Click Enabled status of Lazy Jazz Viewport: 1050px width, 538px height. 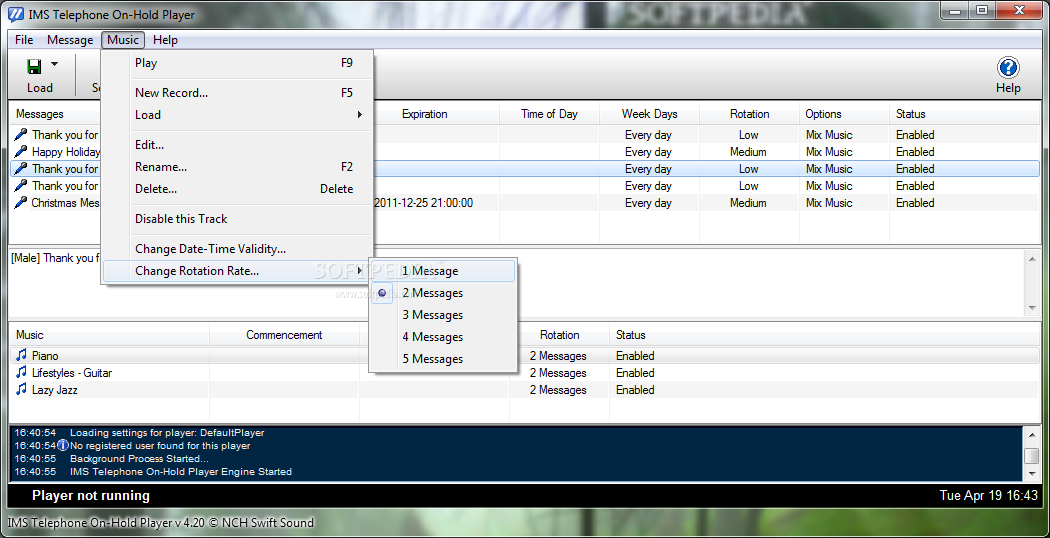coord(635,390)
